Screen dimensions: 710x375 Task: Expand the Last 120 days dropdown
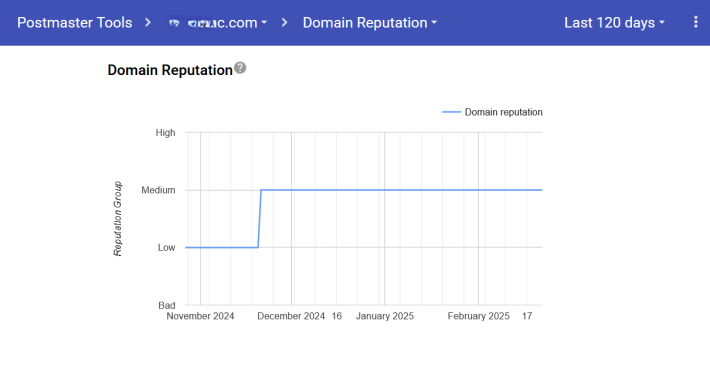click(614, 23)
